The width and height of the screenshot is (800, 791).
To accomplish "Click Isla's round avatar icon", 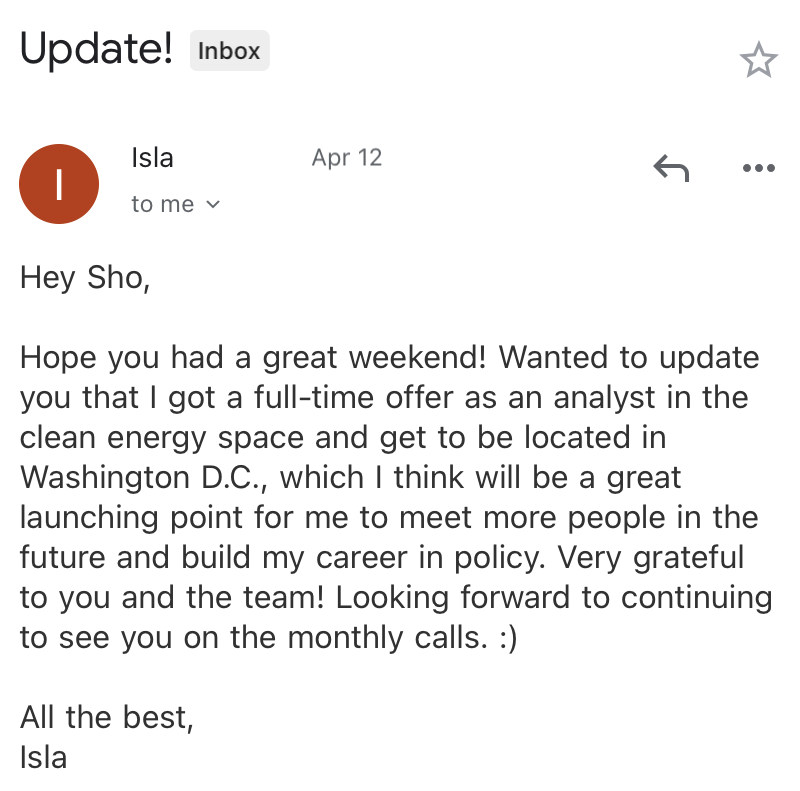I will tap(59, 184).
